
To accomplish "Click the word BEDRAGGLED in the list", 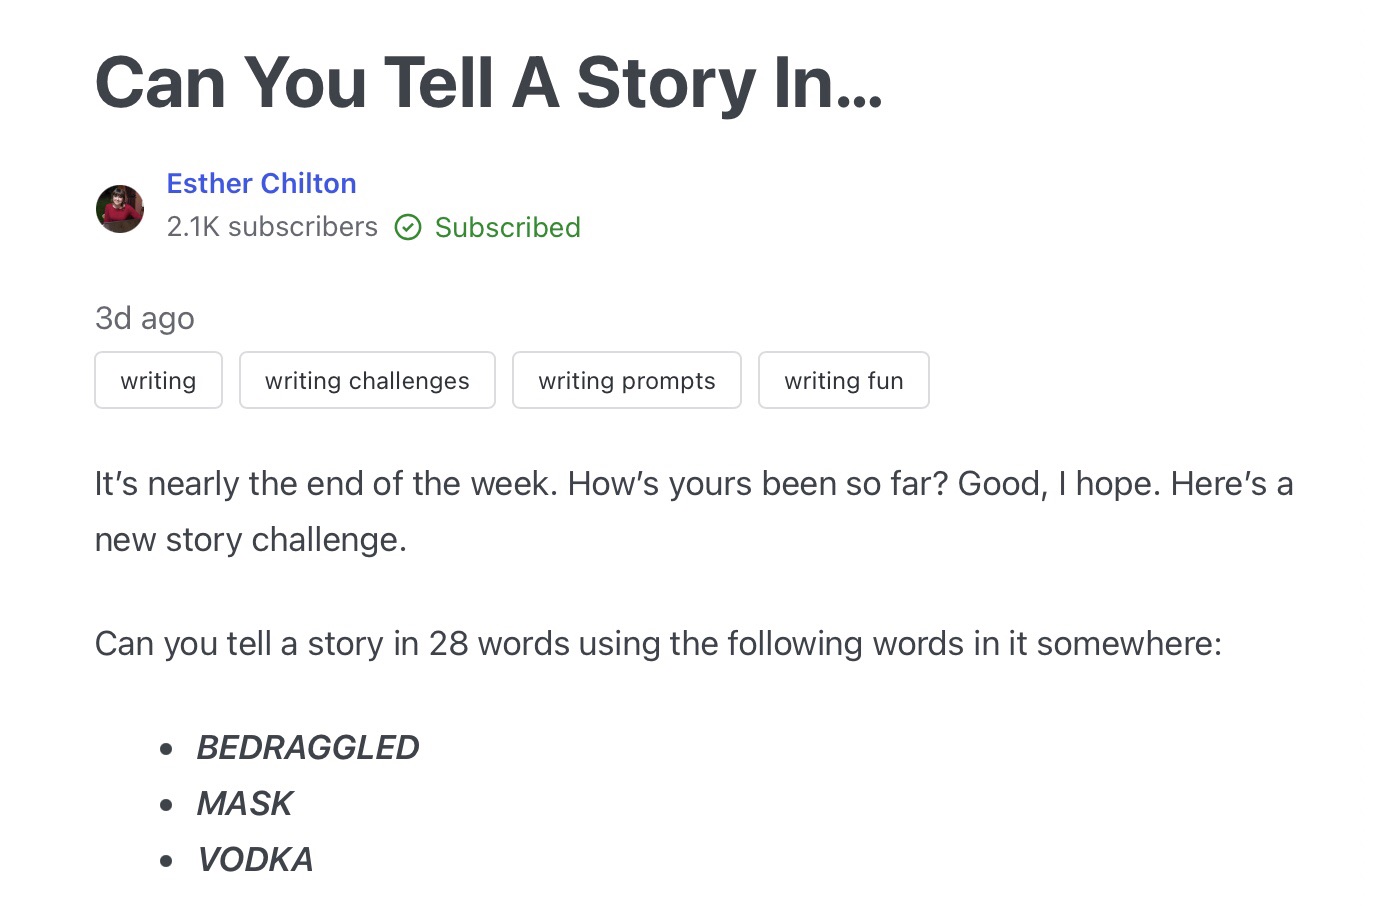I will click(307, 747).
